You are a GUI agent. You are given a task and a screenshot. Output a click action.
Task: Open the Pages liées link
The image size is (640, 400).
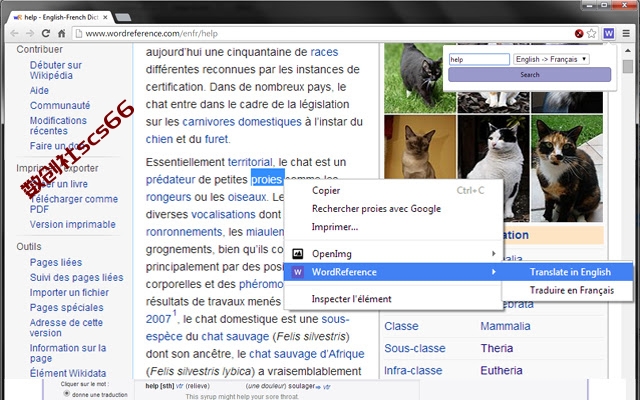56,262
